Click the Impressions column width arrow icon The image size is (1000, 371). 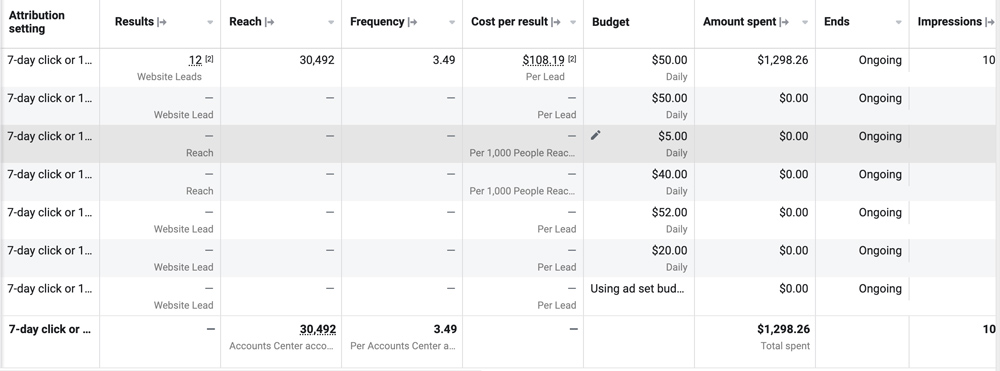(990, 22)
